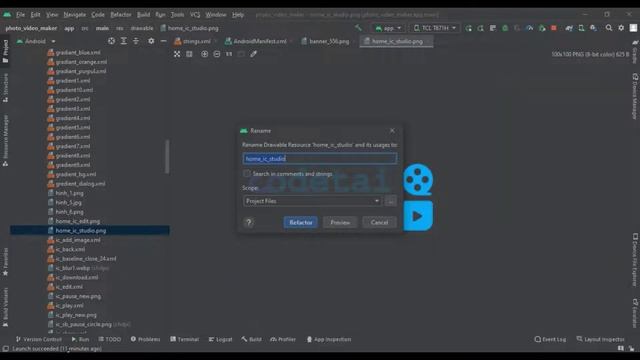Select ic_download.xml in project tree
This screenshot has height=360, width=640.
tap(77, 278)
